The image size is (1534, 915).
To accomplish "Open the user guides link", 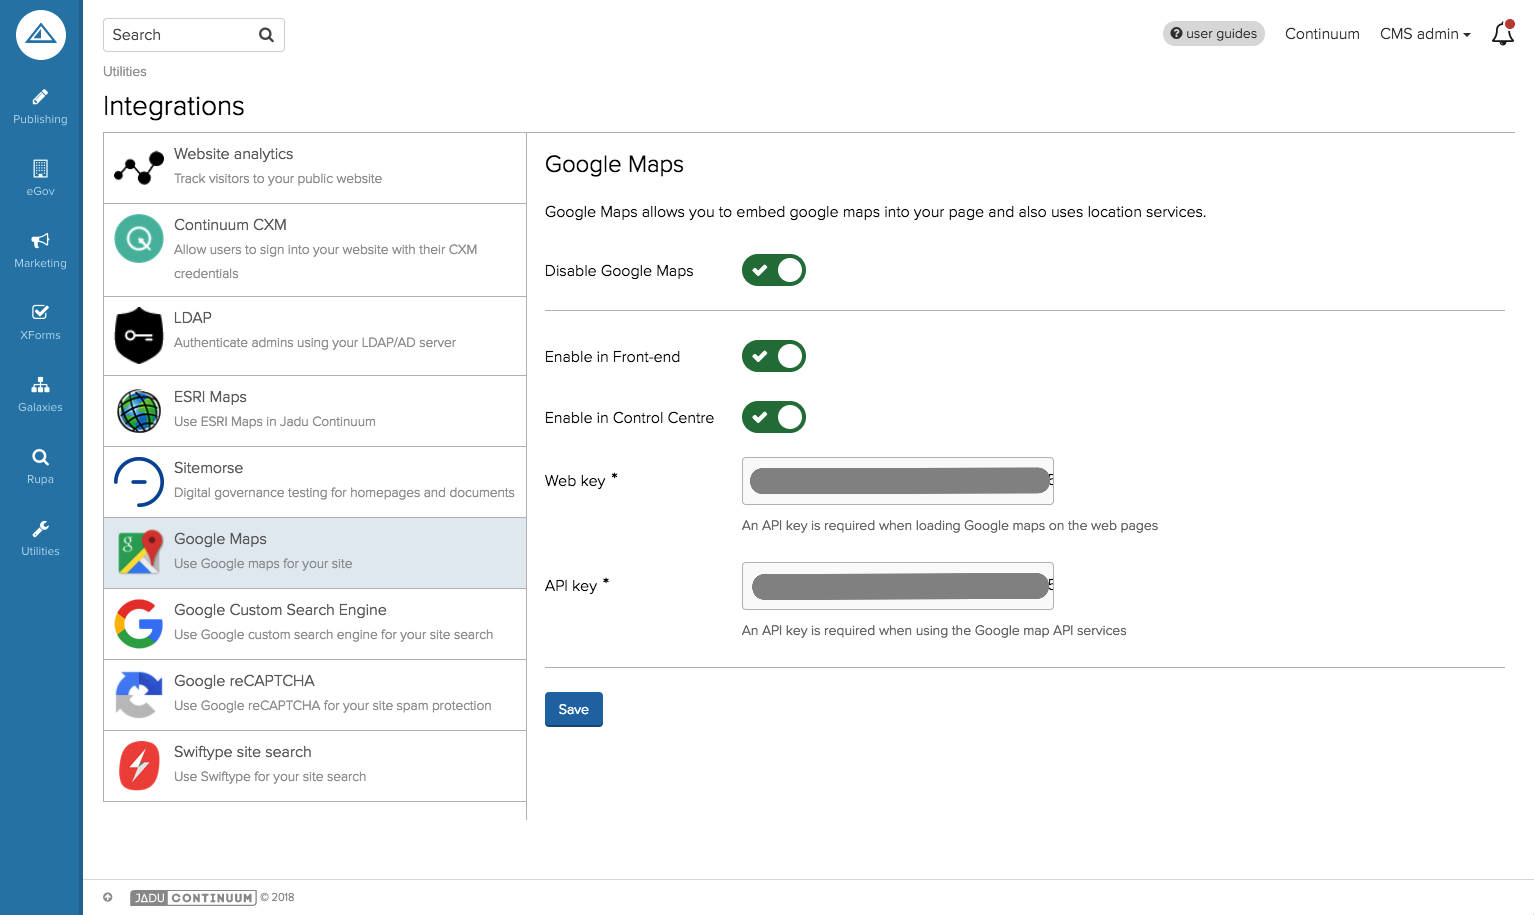I will coord(1213,34).
